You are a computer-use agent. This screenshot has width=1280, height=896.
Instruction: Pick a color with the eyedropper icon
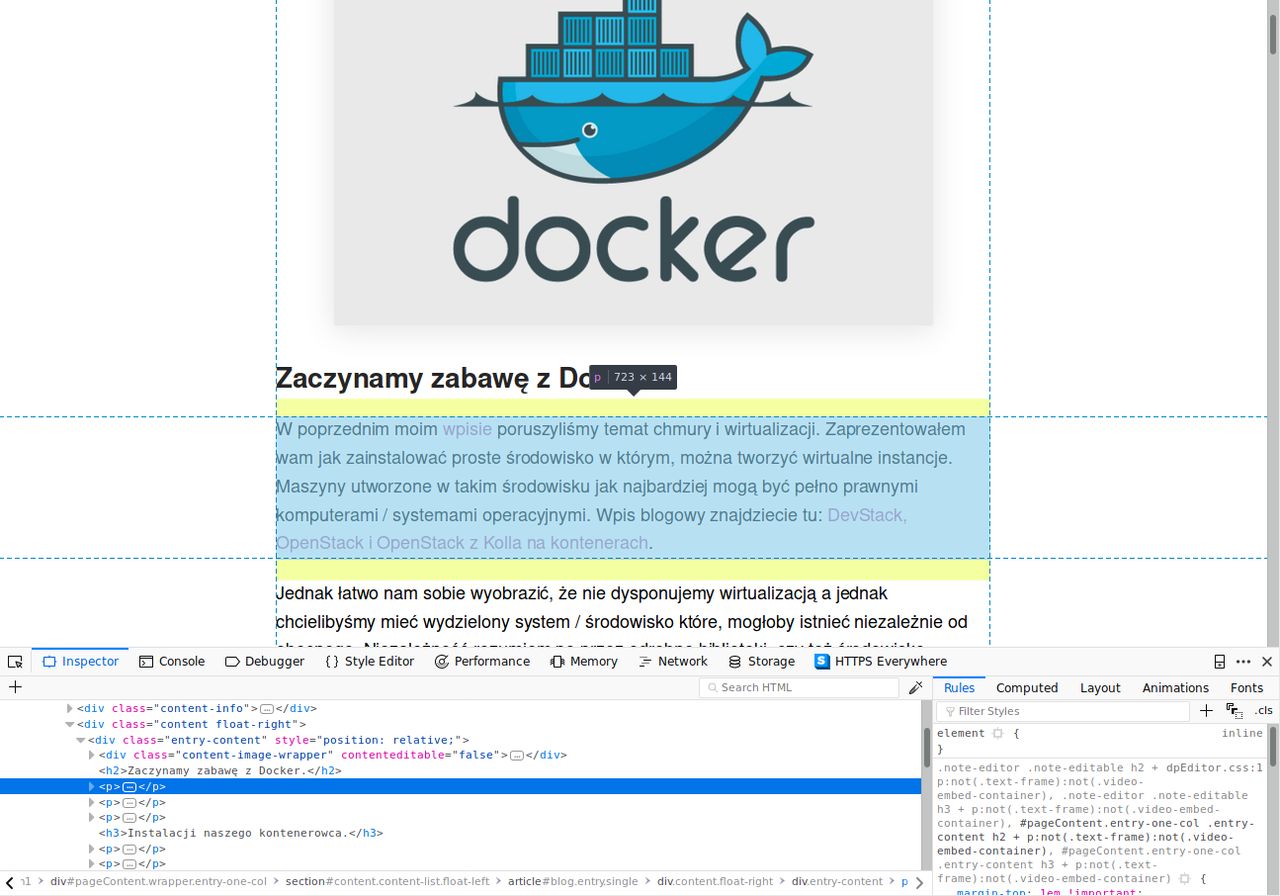(915, 687)
